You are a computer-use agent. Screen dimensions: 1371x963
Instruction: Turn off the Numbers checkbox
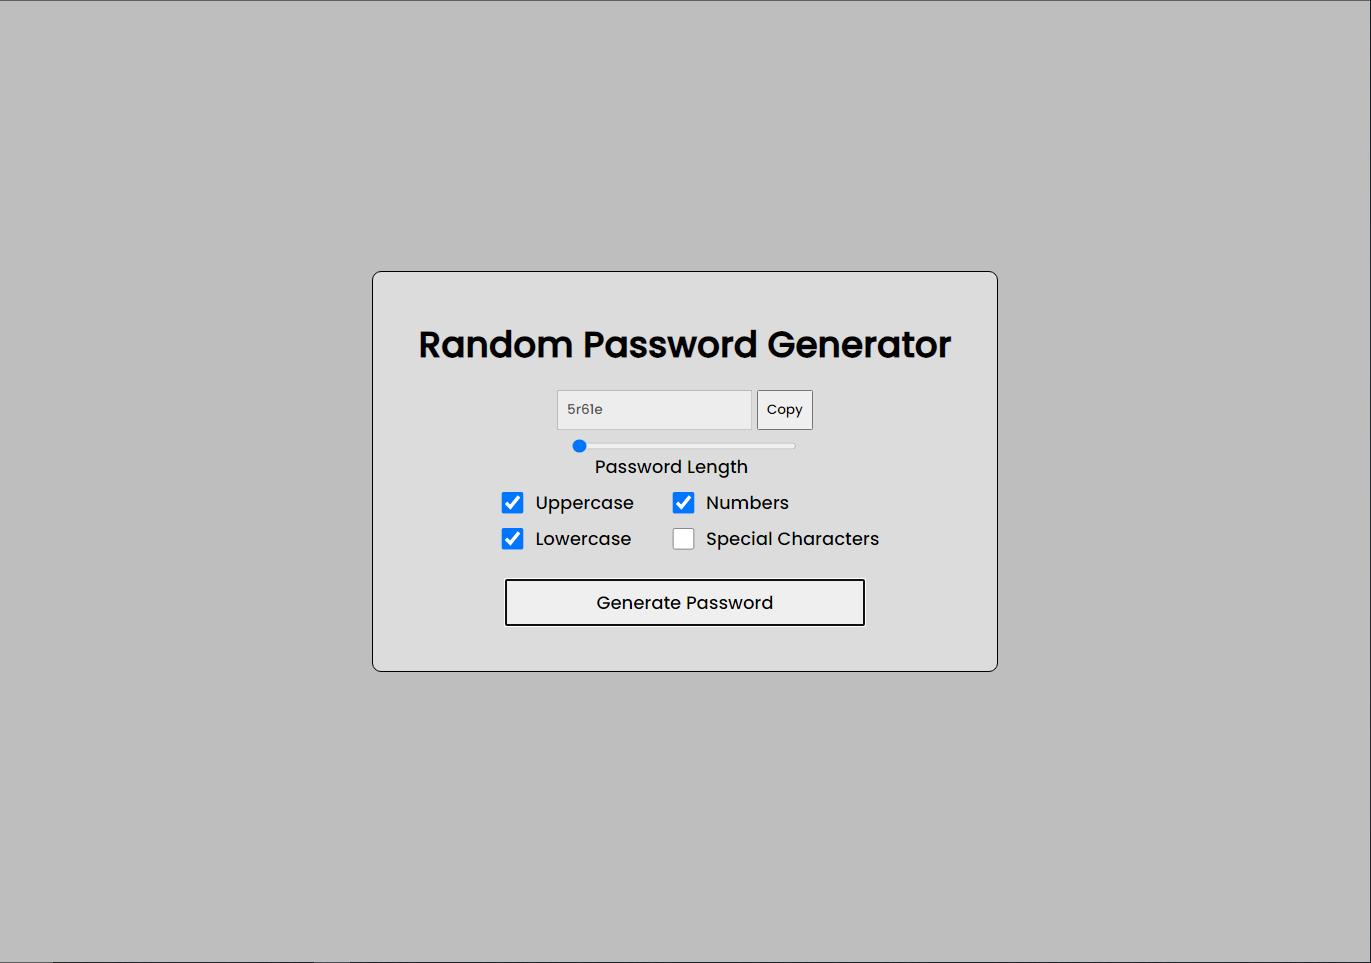[683, 503]
